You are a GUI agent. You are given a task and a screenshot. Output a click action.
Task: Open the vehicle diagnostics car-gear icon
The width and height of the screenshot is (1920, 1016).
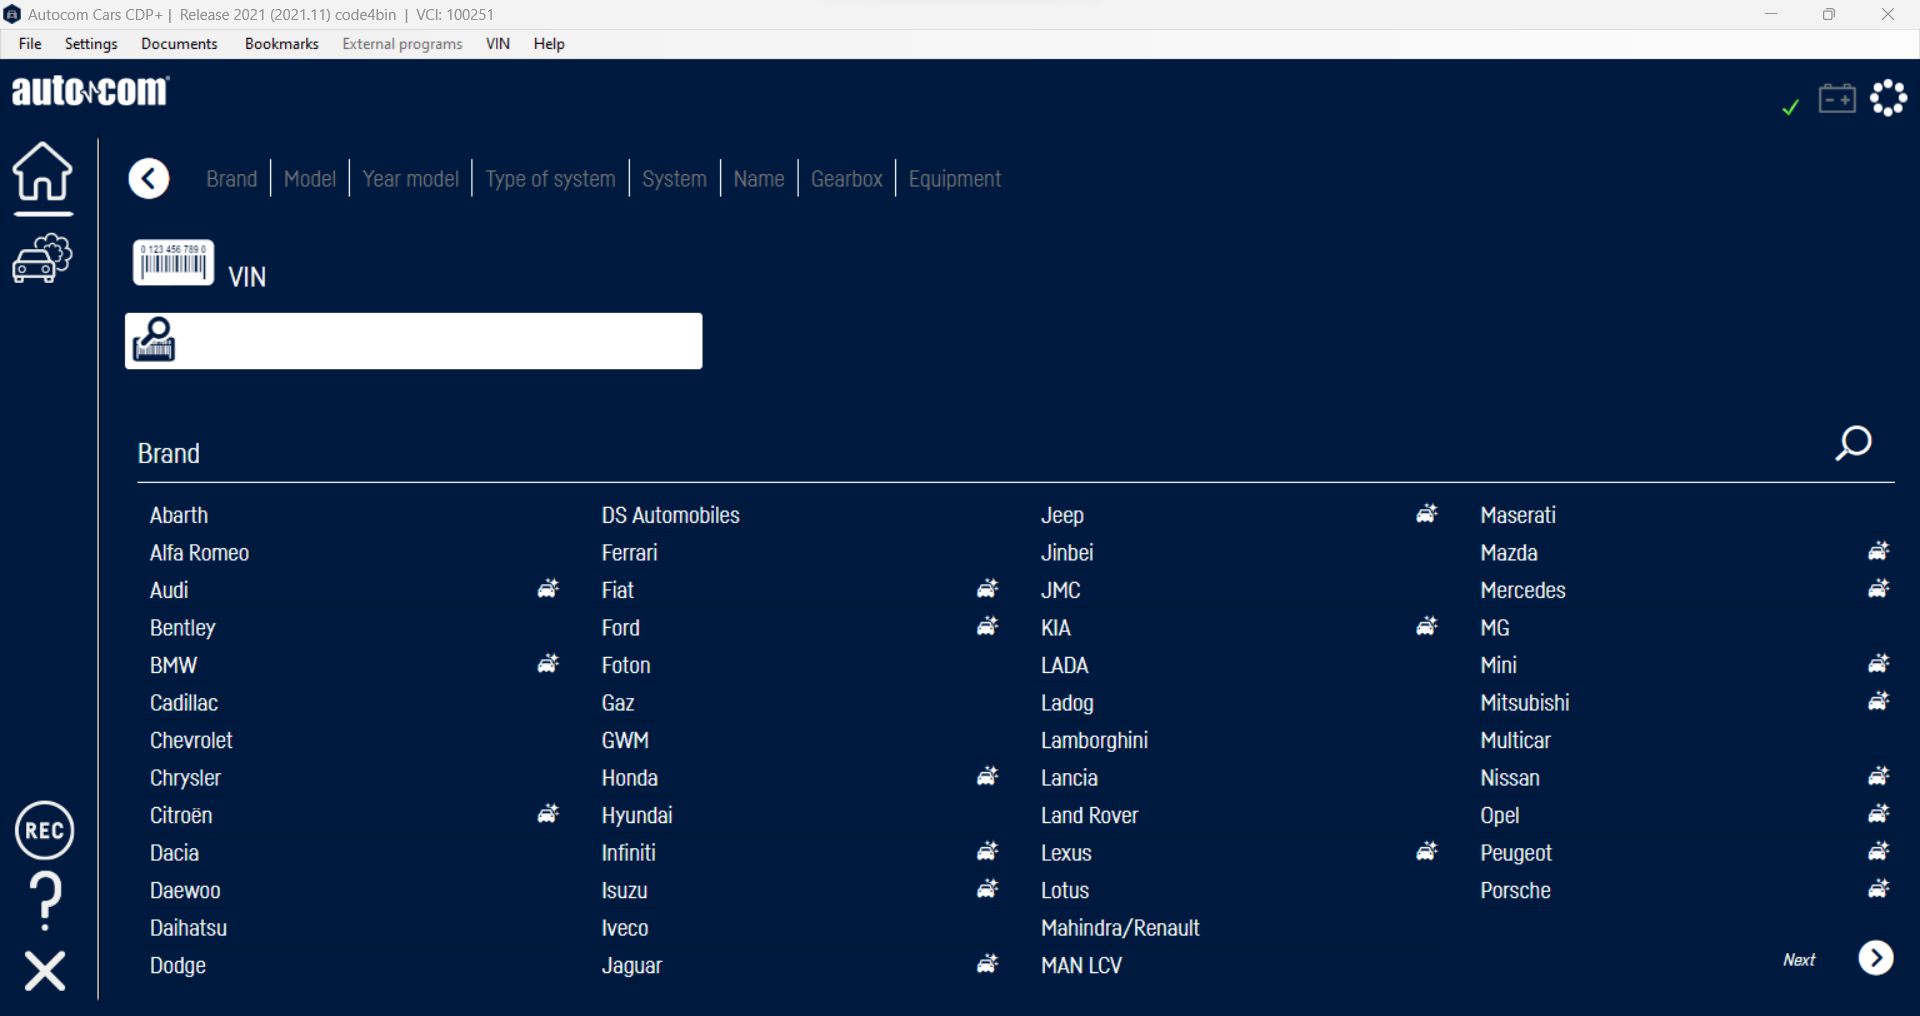click(42, 259)
